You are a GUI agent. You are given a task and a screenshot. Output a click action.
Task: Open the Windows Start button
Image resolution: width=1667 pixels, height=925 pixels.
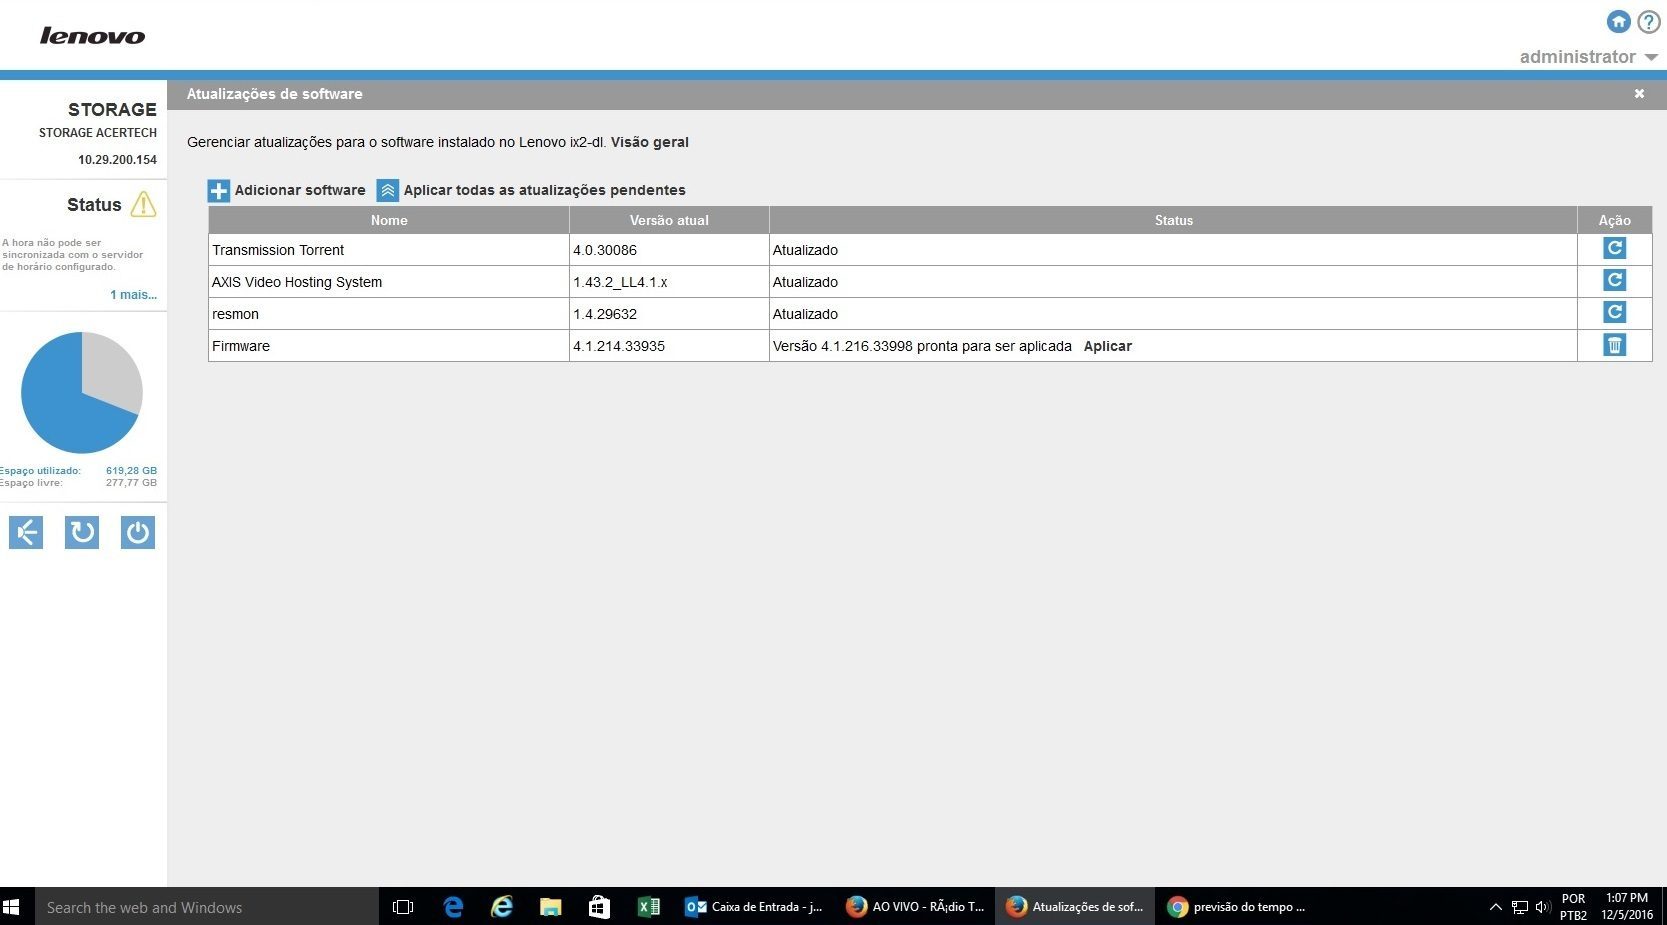coord(12,907)
